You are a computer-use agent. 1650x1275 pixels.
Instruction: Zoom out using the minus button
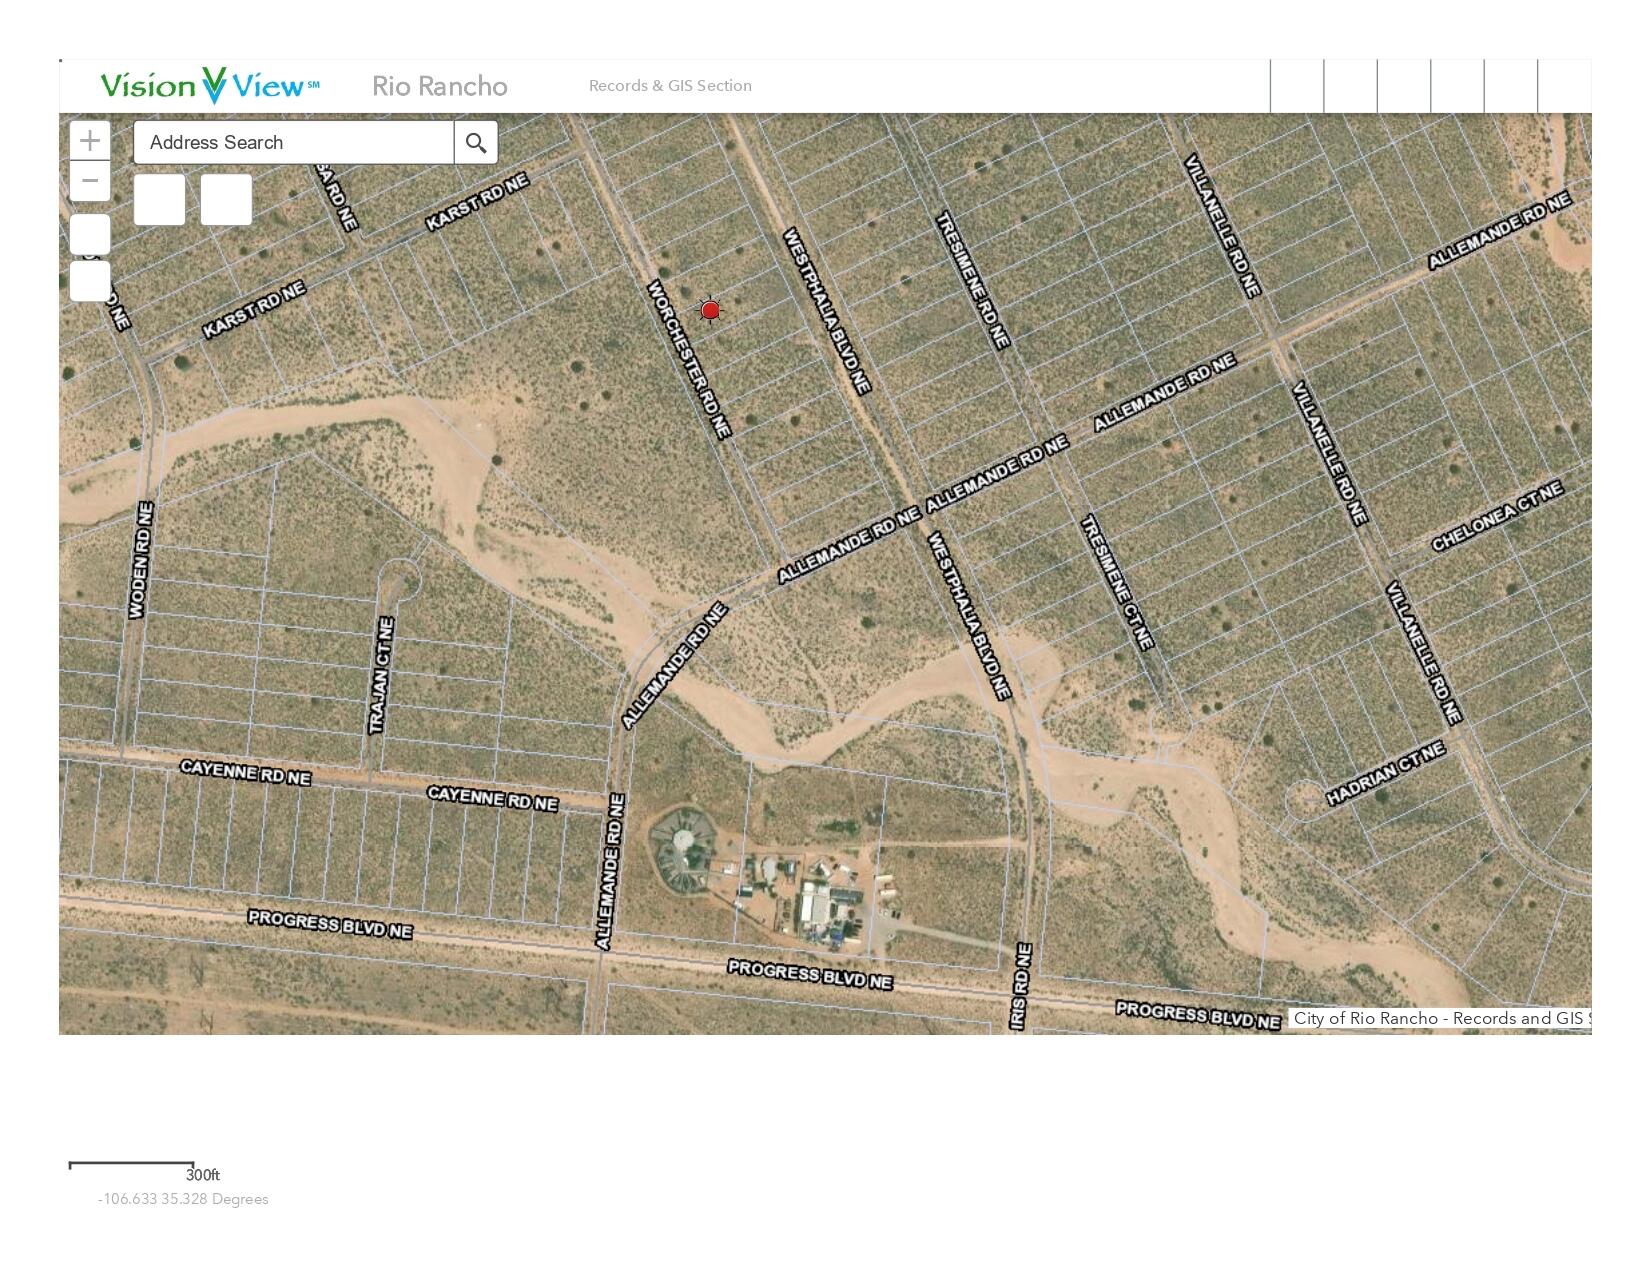90,181
